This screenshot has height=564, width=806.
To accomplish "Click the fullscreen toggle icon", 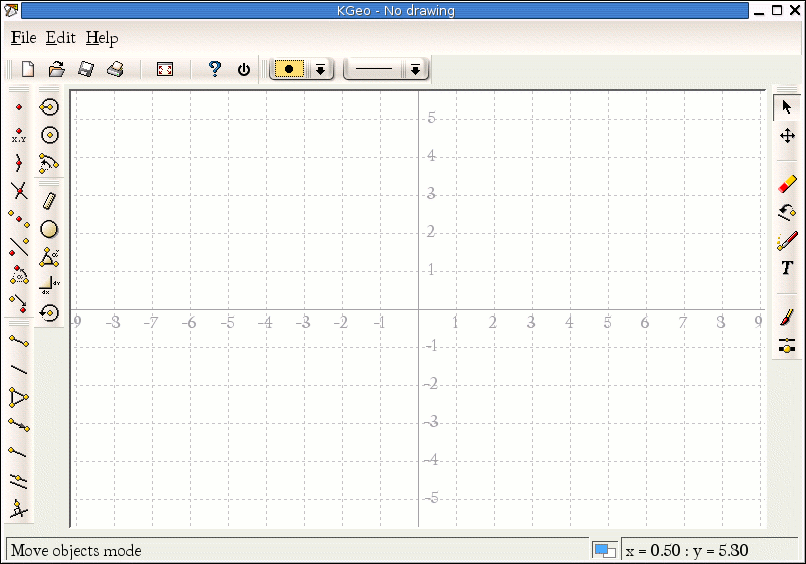I will [x=165, y=69].
